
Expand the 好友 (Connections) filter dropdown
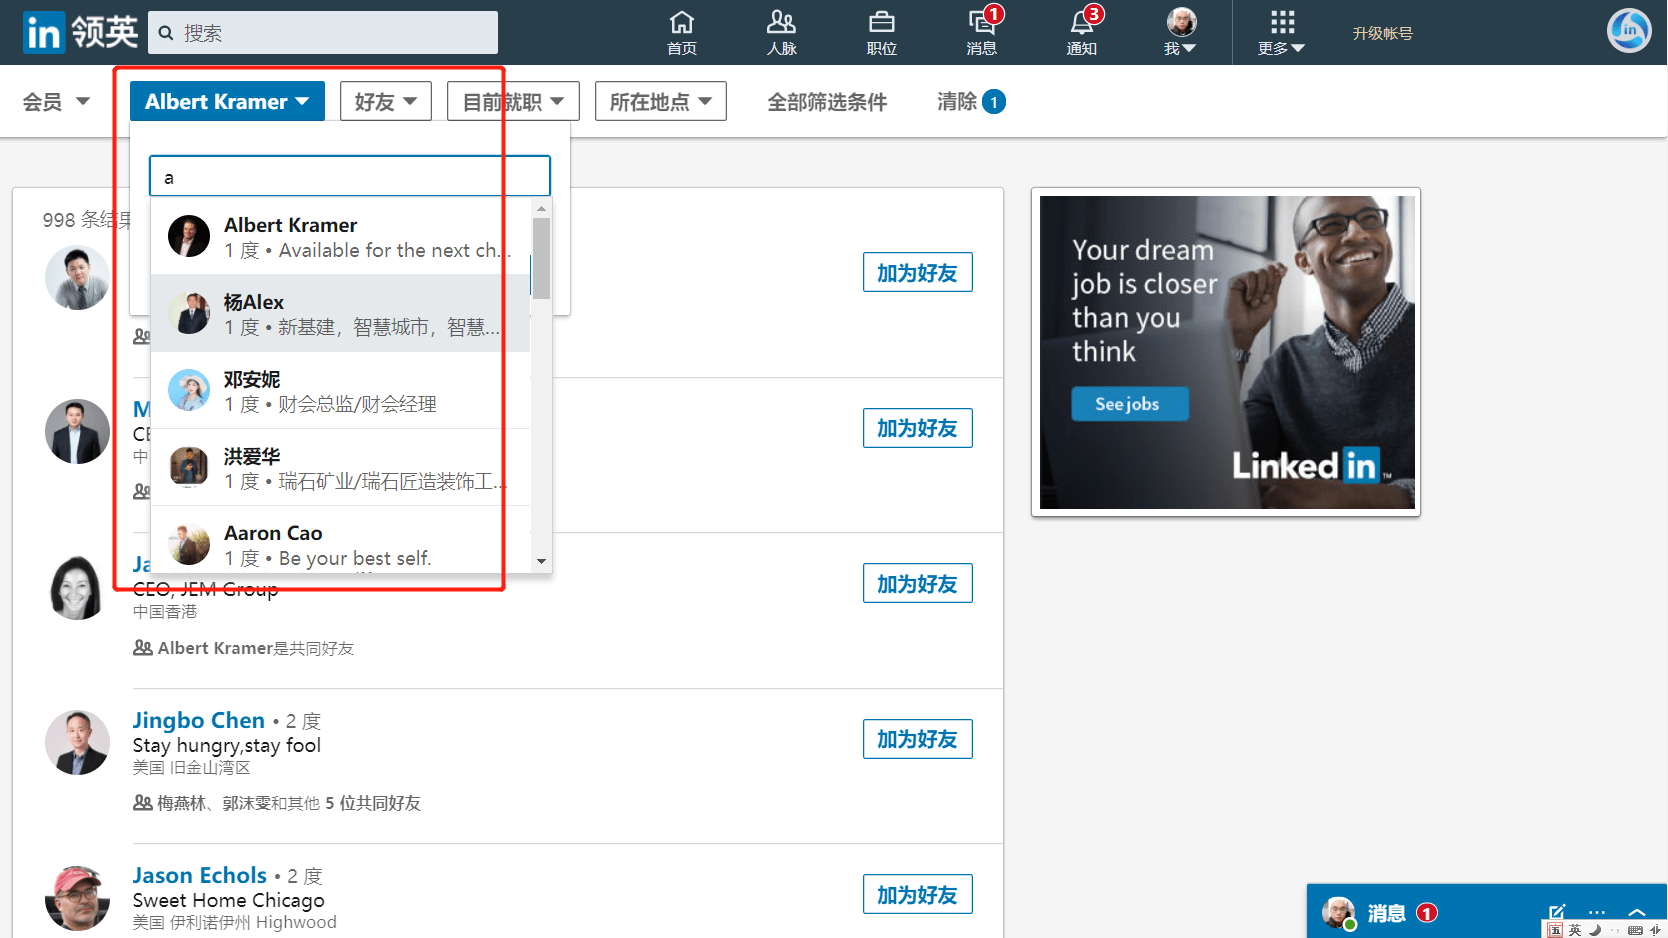click(385, 101)
